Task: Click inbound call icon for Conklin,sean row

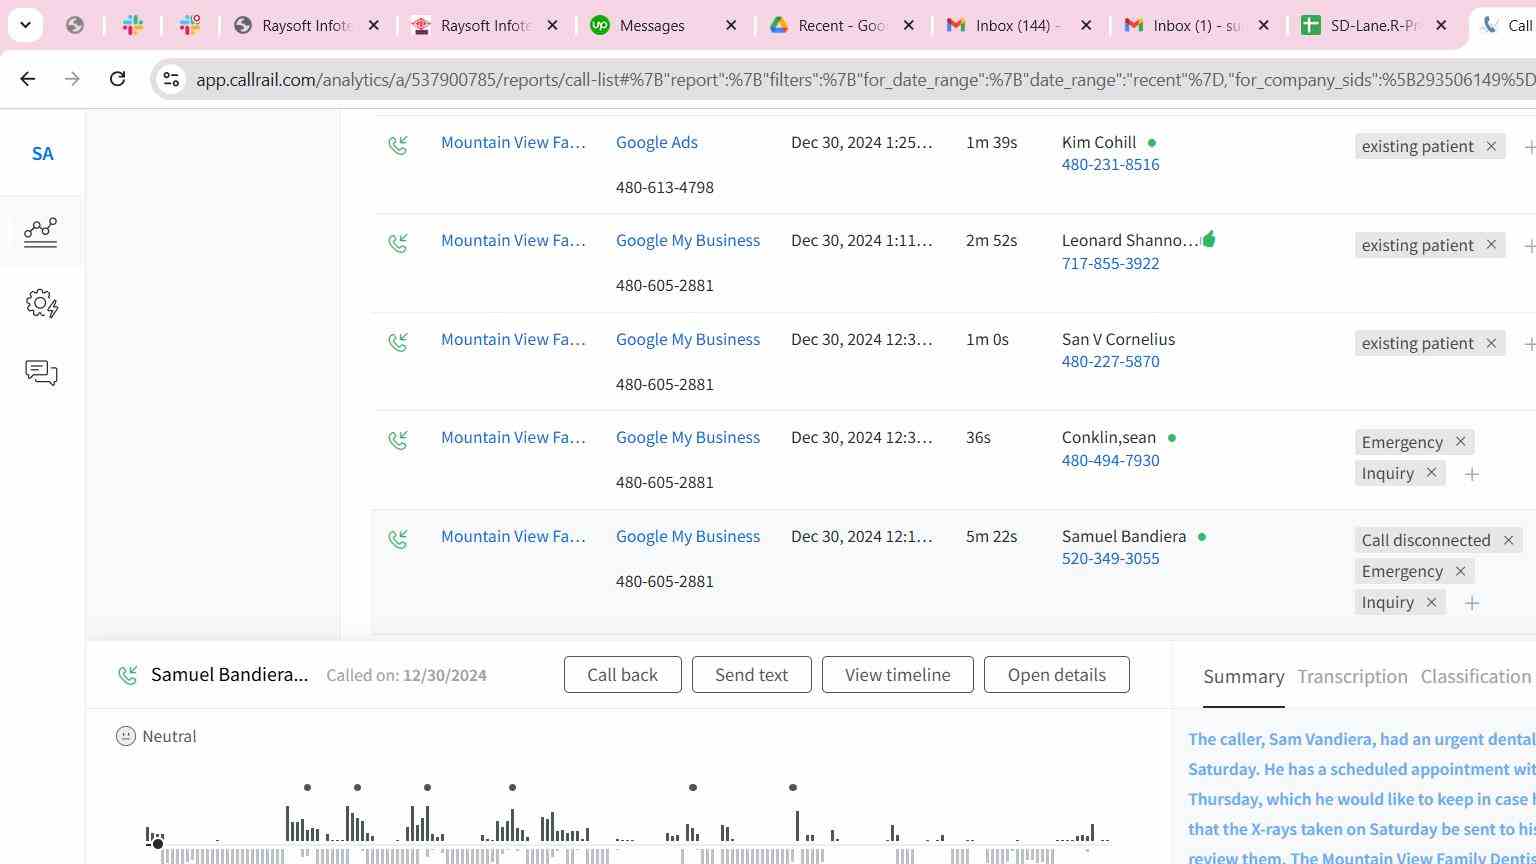Action: (398, 441)
